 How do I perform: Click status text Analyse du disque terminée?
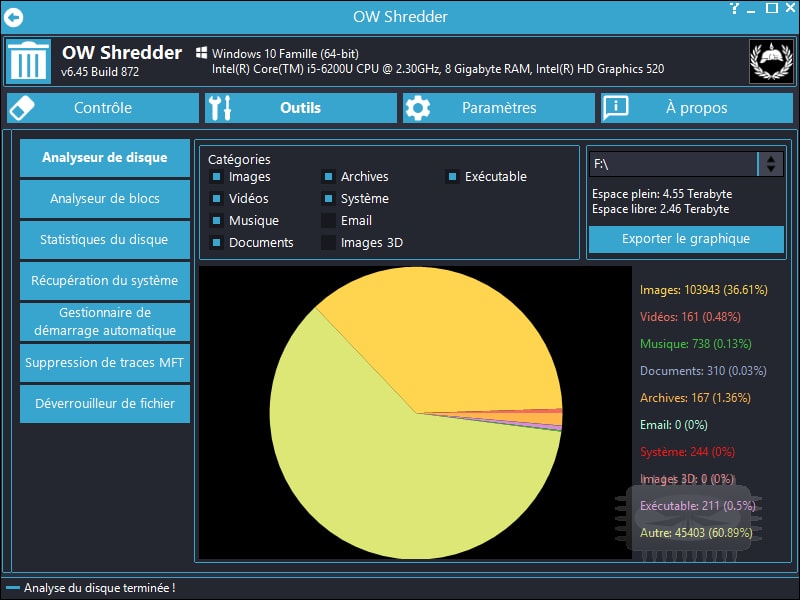99,588
